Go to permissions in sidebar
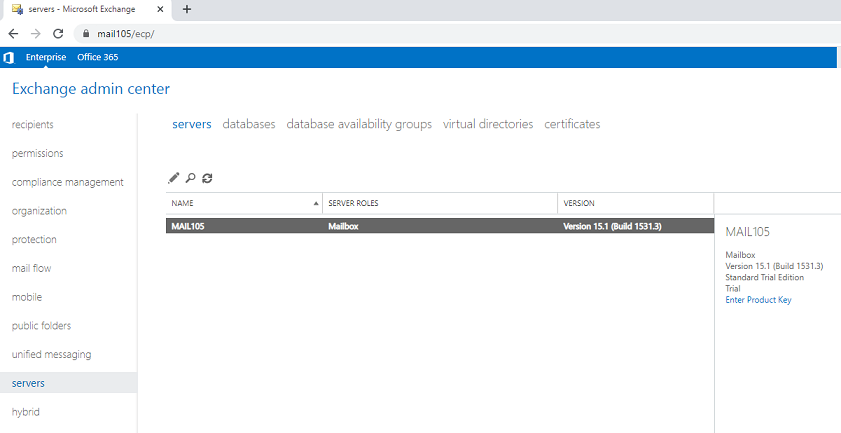This screenshot has width=841, height=433. tap(38, 153)
